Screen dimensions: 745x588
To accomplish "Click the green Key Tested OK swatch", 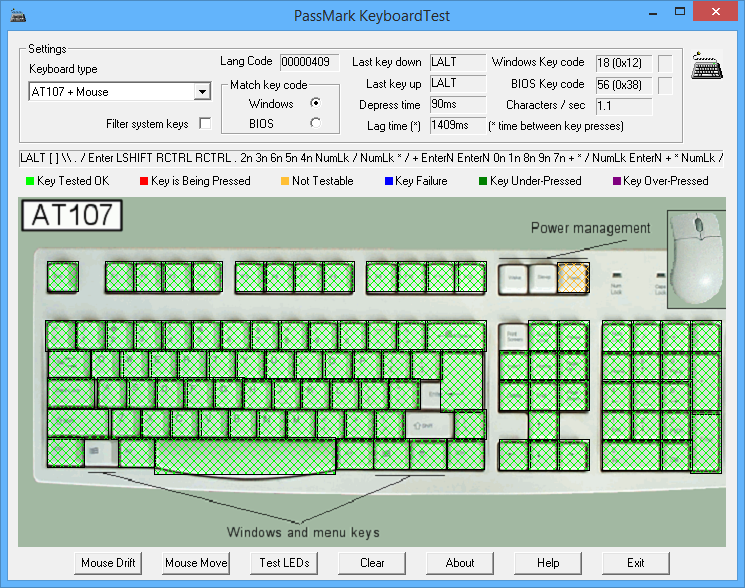I will 30,181.
